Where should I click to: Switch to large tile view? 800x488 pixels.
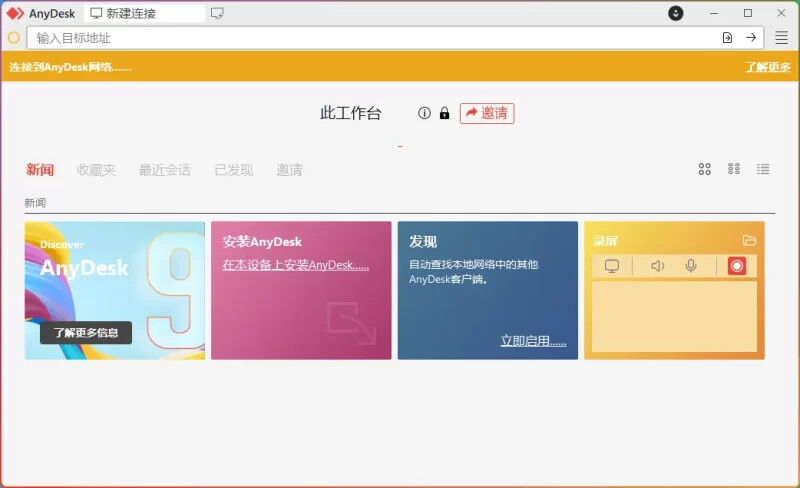pyautogui.click(x=704, y=169)
